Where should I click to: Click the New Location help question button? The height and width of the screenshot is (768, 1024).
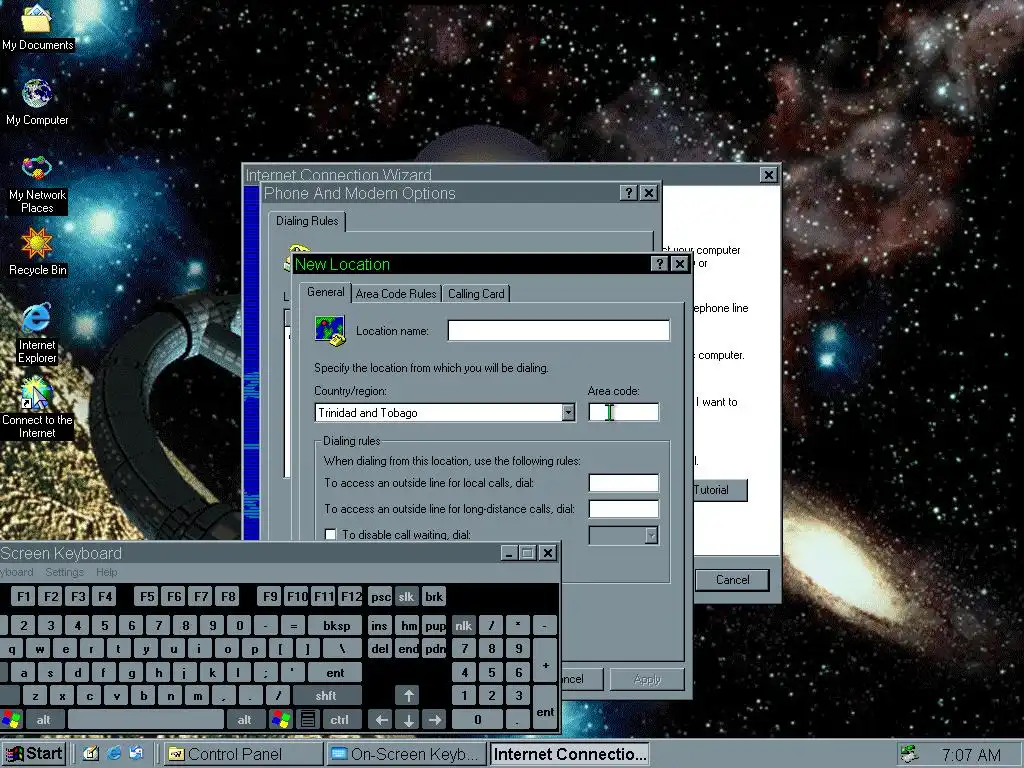[660, 264]
